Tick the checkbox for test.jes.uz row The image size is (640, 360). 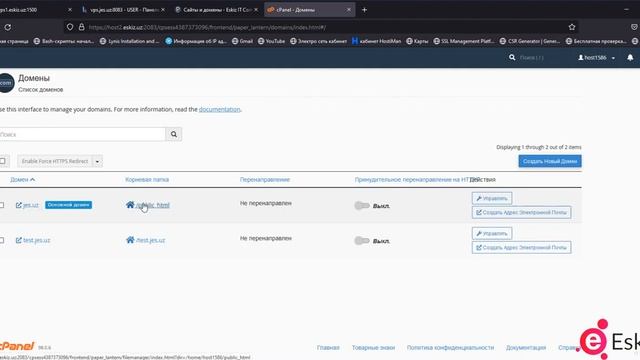click(2, 240)
